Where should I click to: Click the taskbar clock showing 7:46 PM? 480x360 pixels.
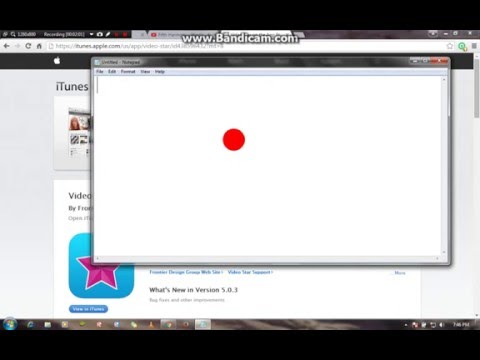click(461, 324)
